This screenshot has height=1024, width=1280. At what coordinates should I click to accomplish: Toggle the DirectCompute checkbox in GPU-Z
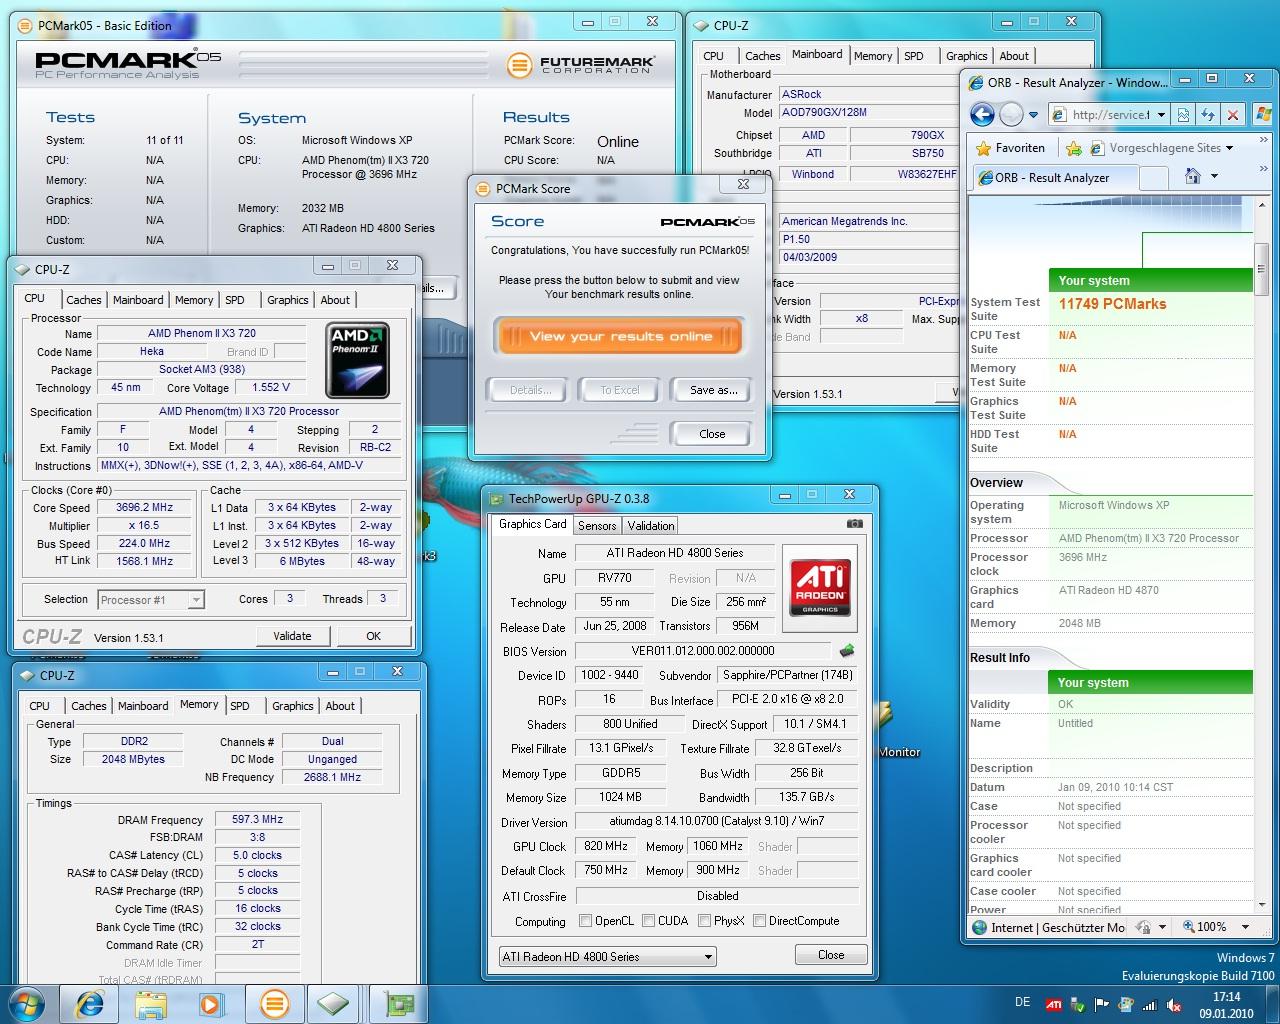tap(759, 921)
